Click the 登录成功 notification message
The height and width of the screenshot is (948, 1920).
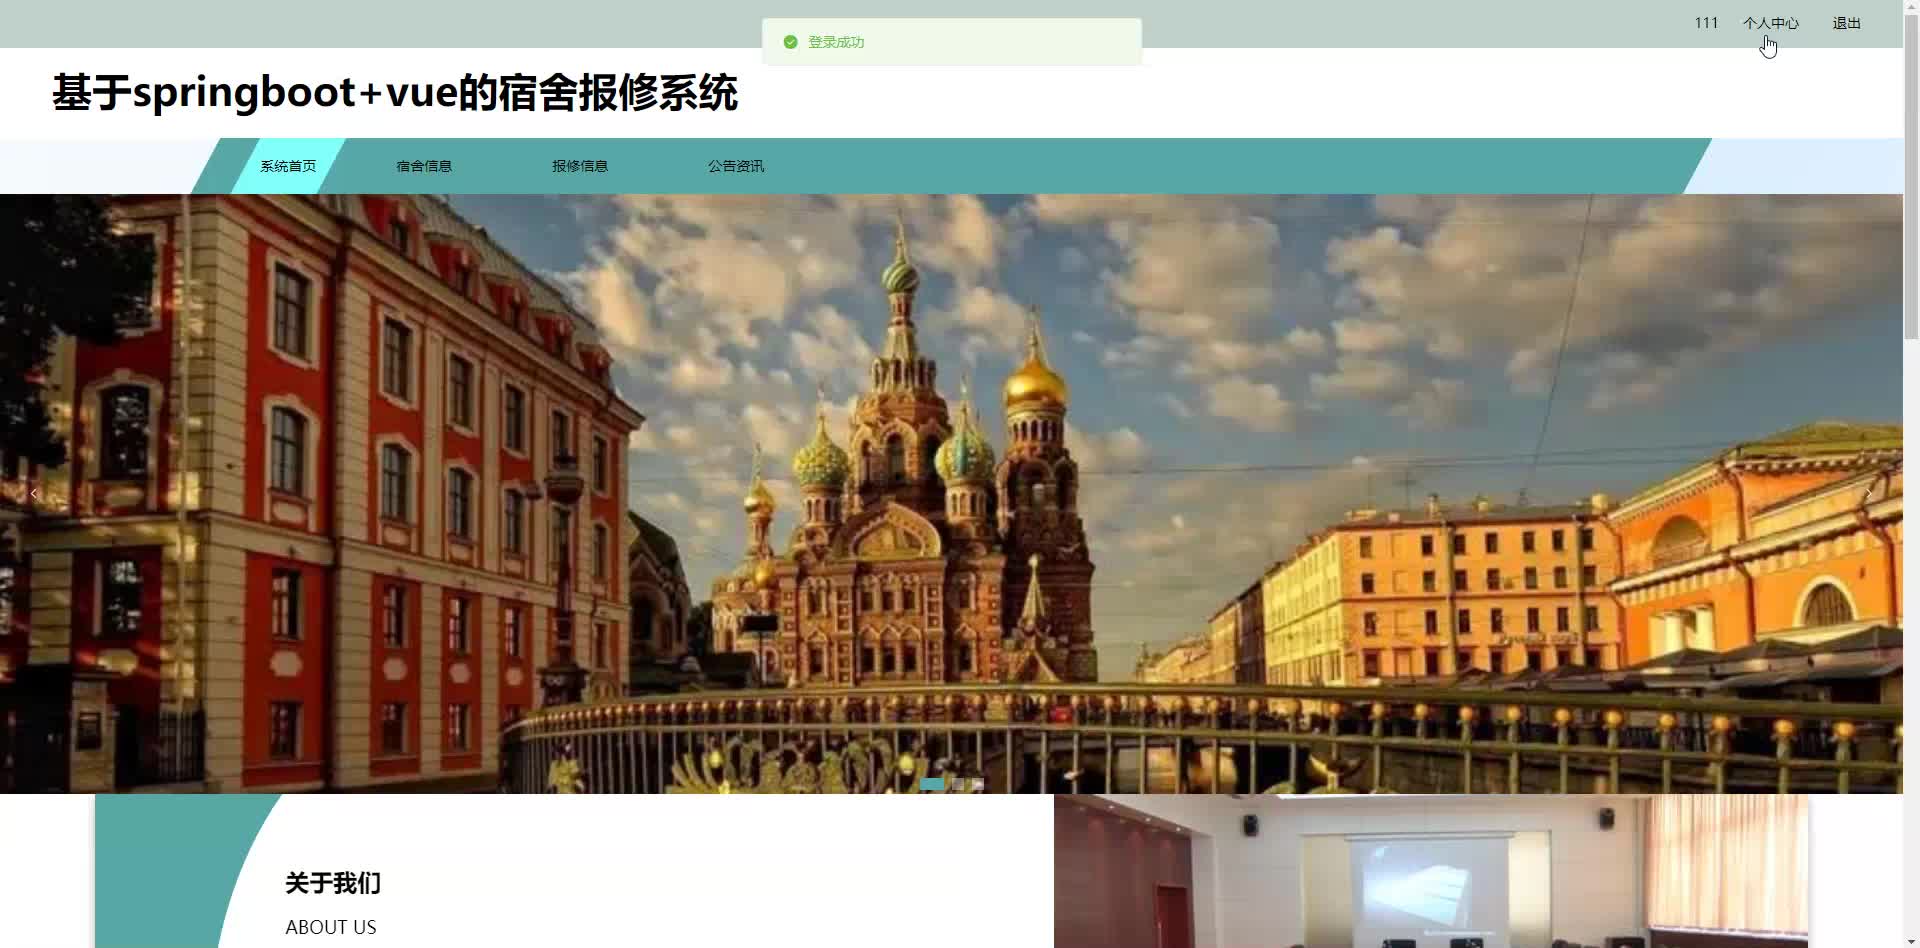(836, 42)
